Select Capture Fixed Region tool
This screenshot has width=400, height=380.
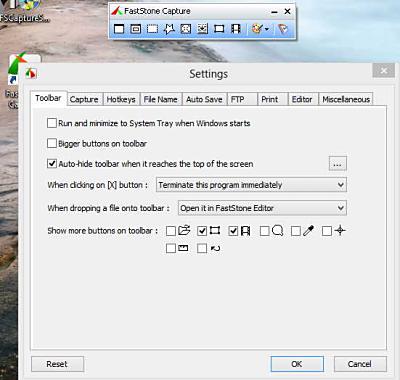(219, 29)
